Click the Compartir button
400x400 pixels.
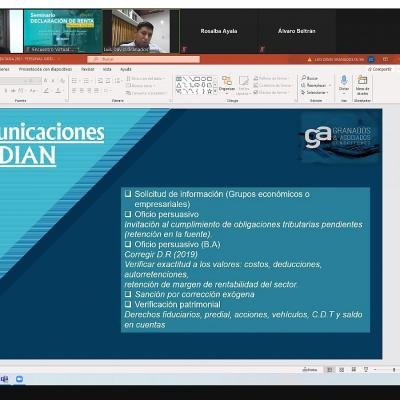coord(380,69)
